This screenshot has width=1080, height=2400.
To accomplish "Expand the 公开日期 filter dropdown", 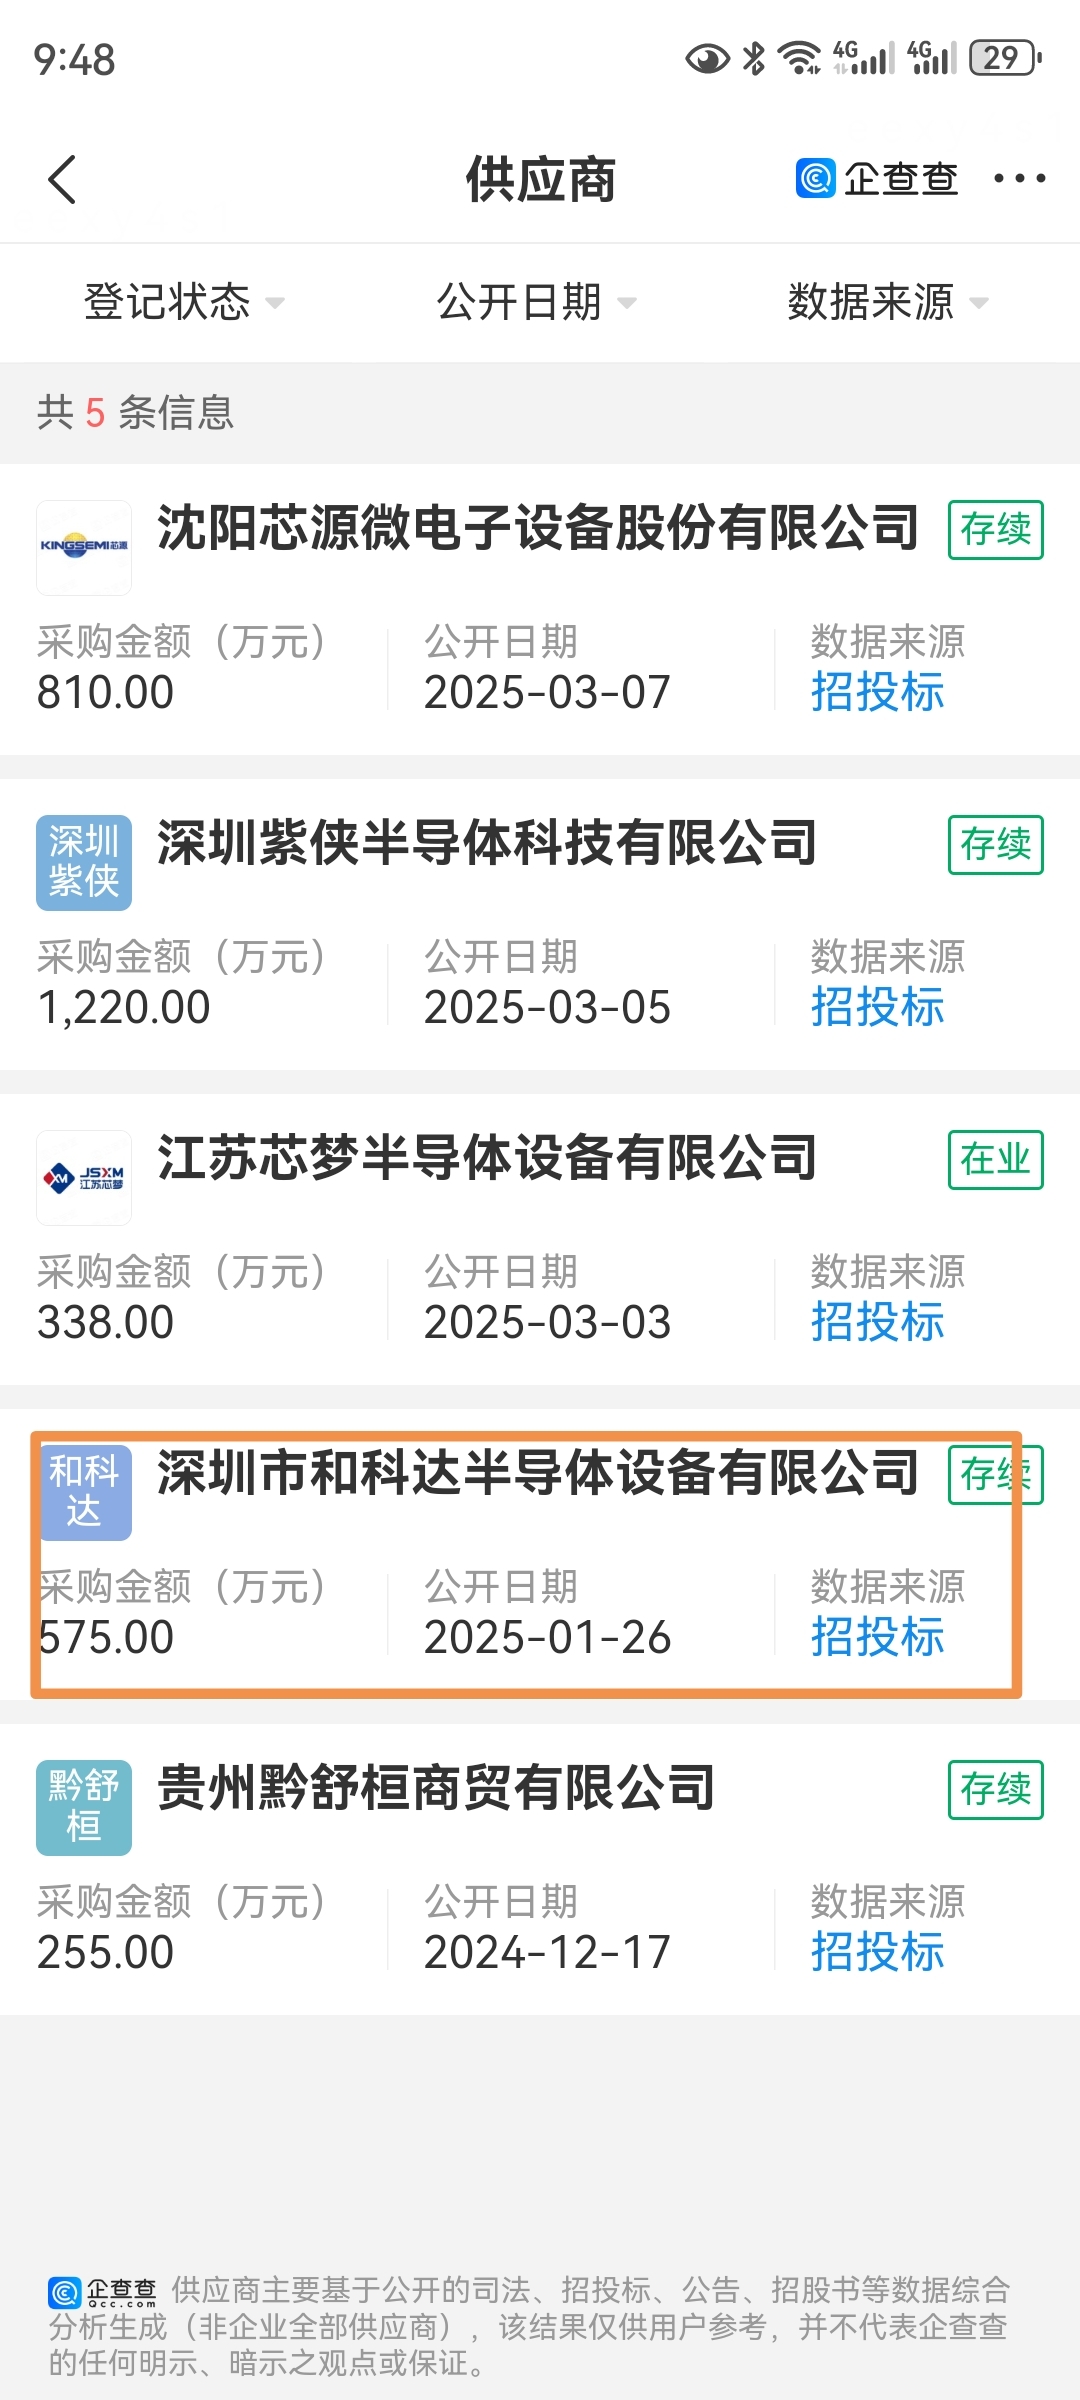I will pyautogui.click(x=537, y=302).
